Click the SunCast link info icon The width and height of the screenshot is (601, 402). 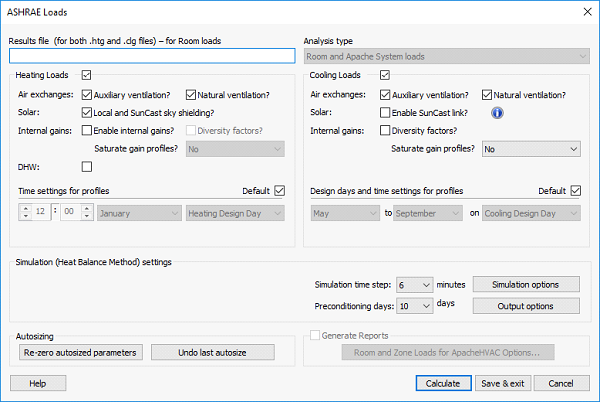pyautogui.click(x=496, y=113)
